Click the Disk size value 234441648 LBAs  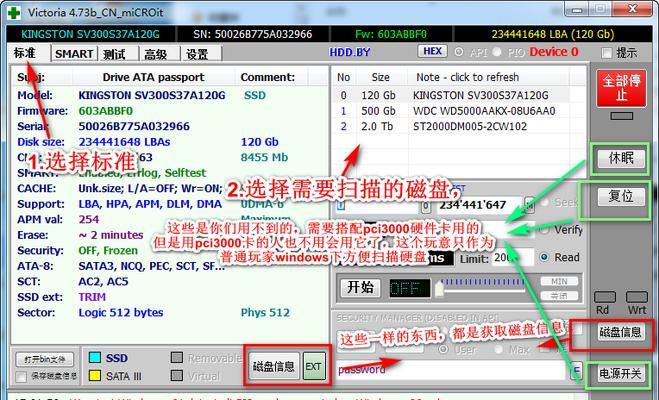pos(124,142)
